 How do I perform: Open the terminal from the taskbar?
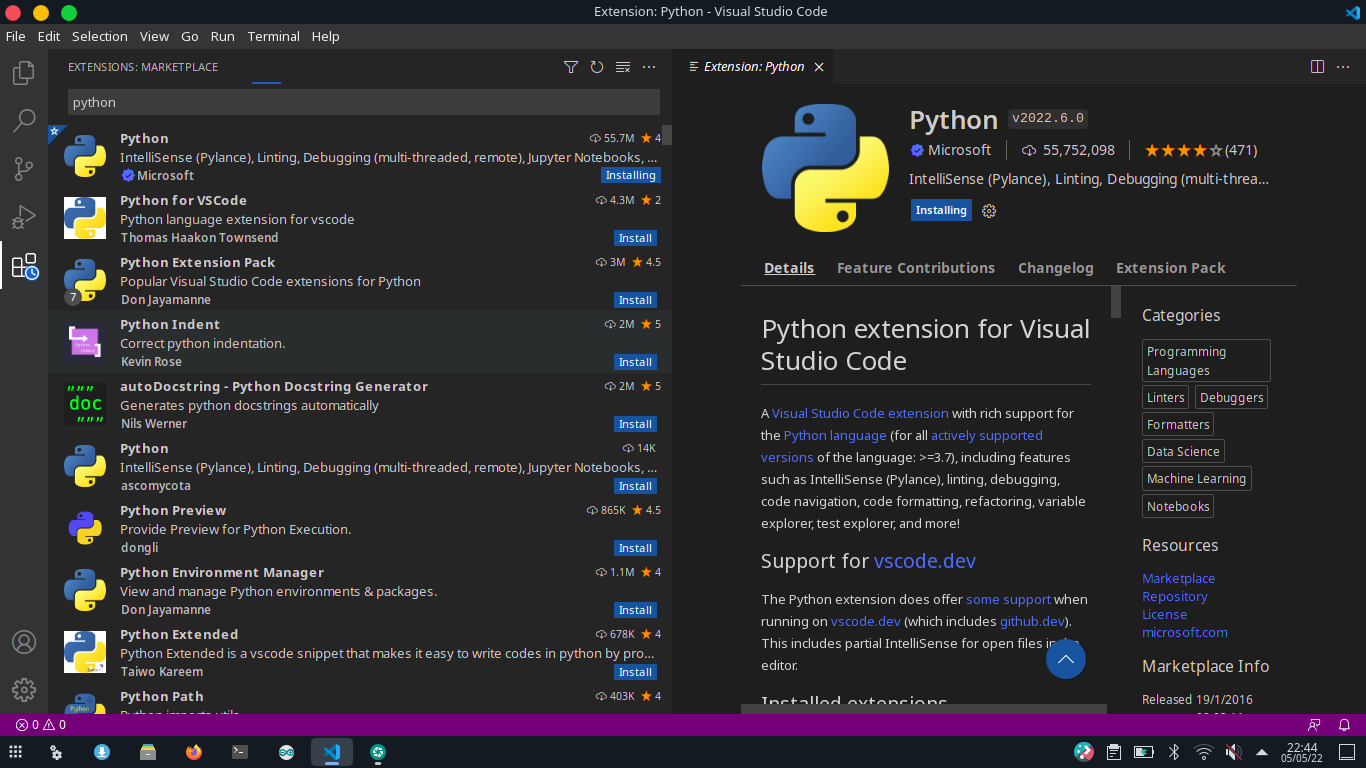point(240,752)
